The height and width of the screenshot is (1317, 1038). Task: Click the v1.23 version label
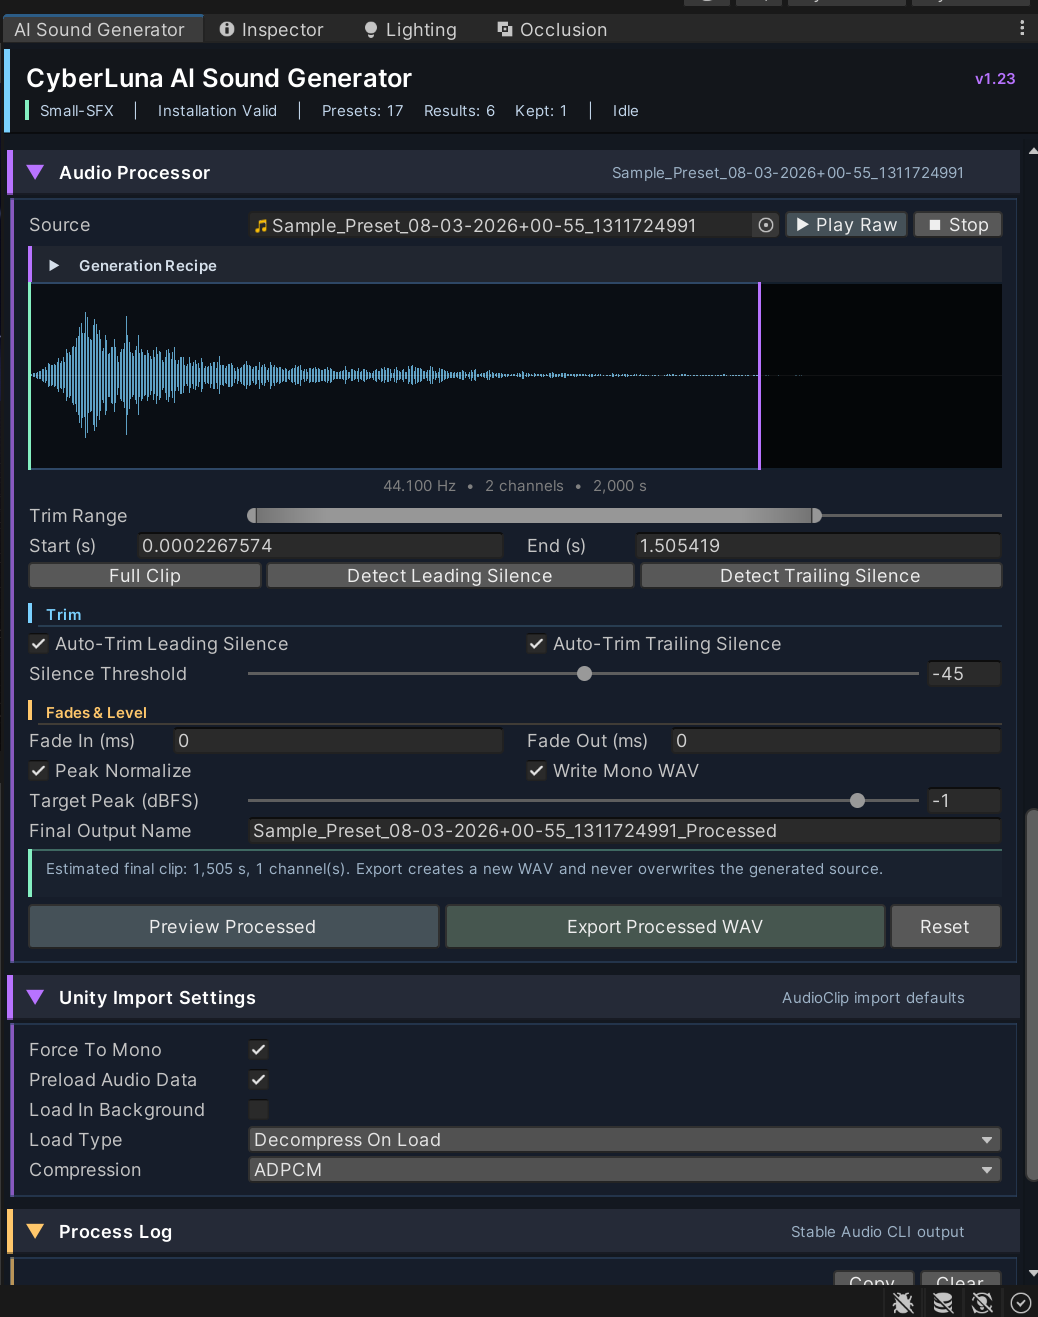[x=995, y=79]
